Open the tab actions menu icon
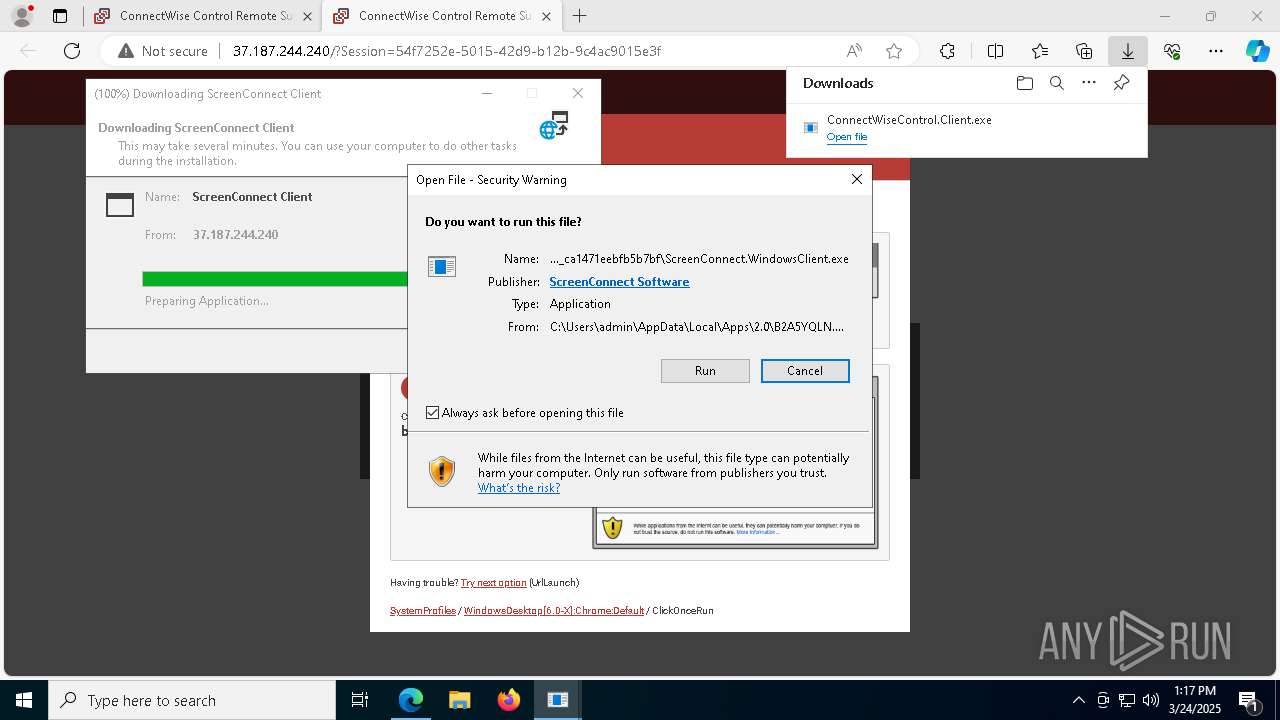1280x720 pixels. pyautogui.click(x=60, y=16)
